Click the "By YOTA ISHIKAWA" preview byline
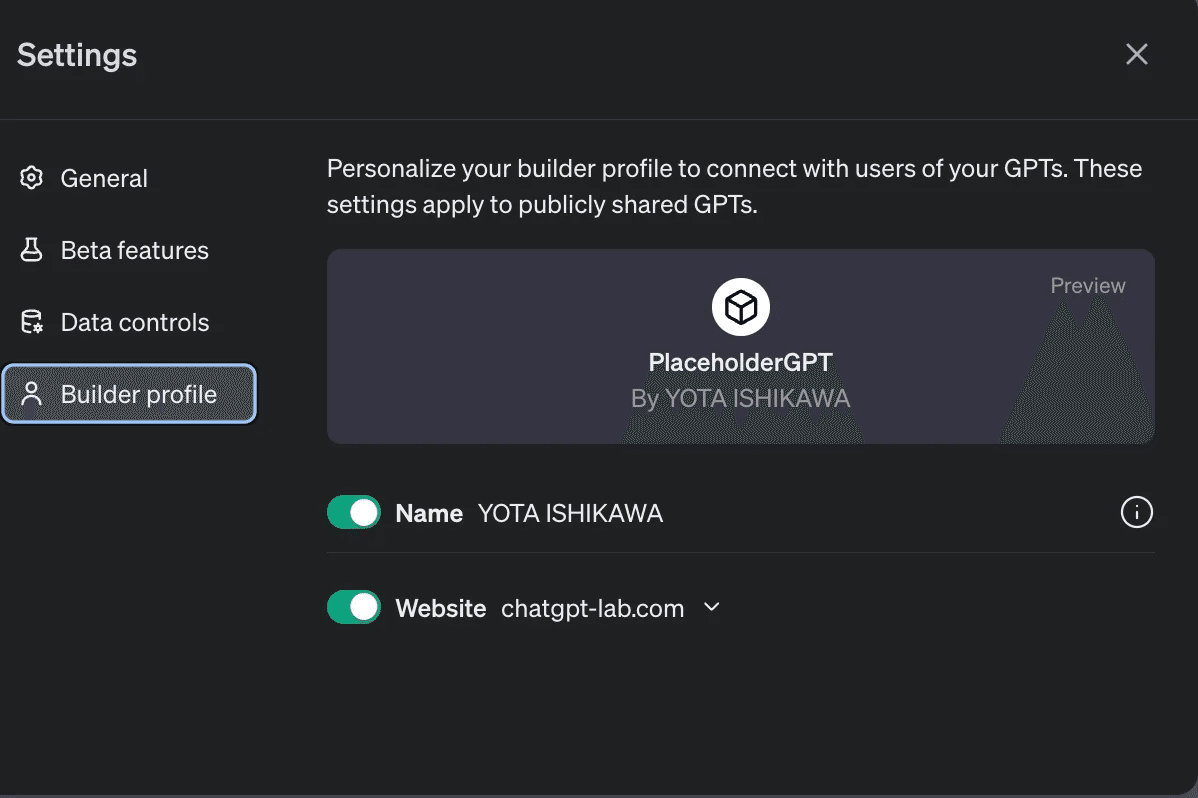Screen dimensions: 1198x798 pos(740,398)
